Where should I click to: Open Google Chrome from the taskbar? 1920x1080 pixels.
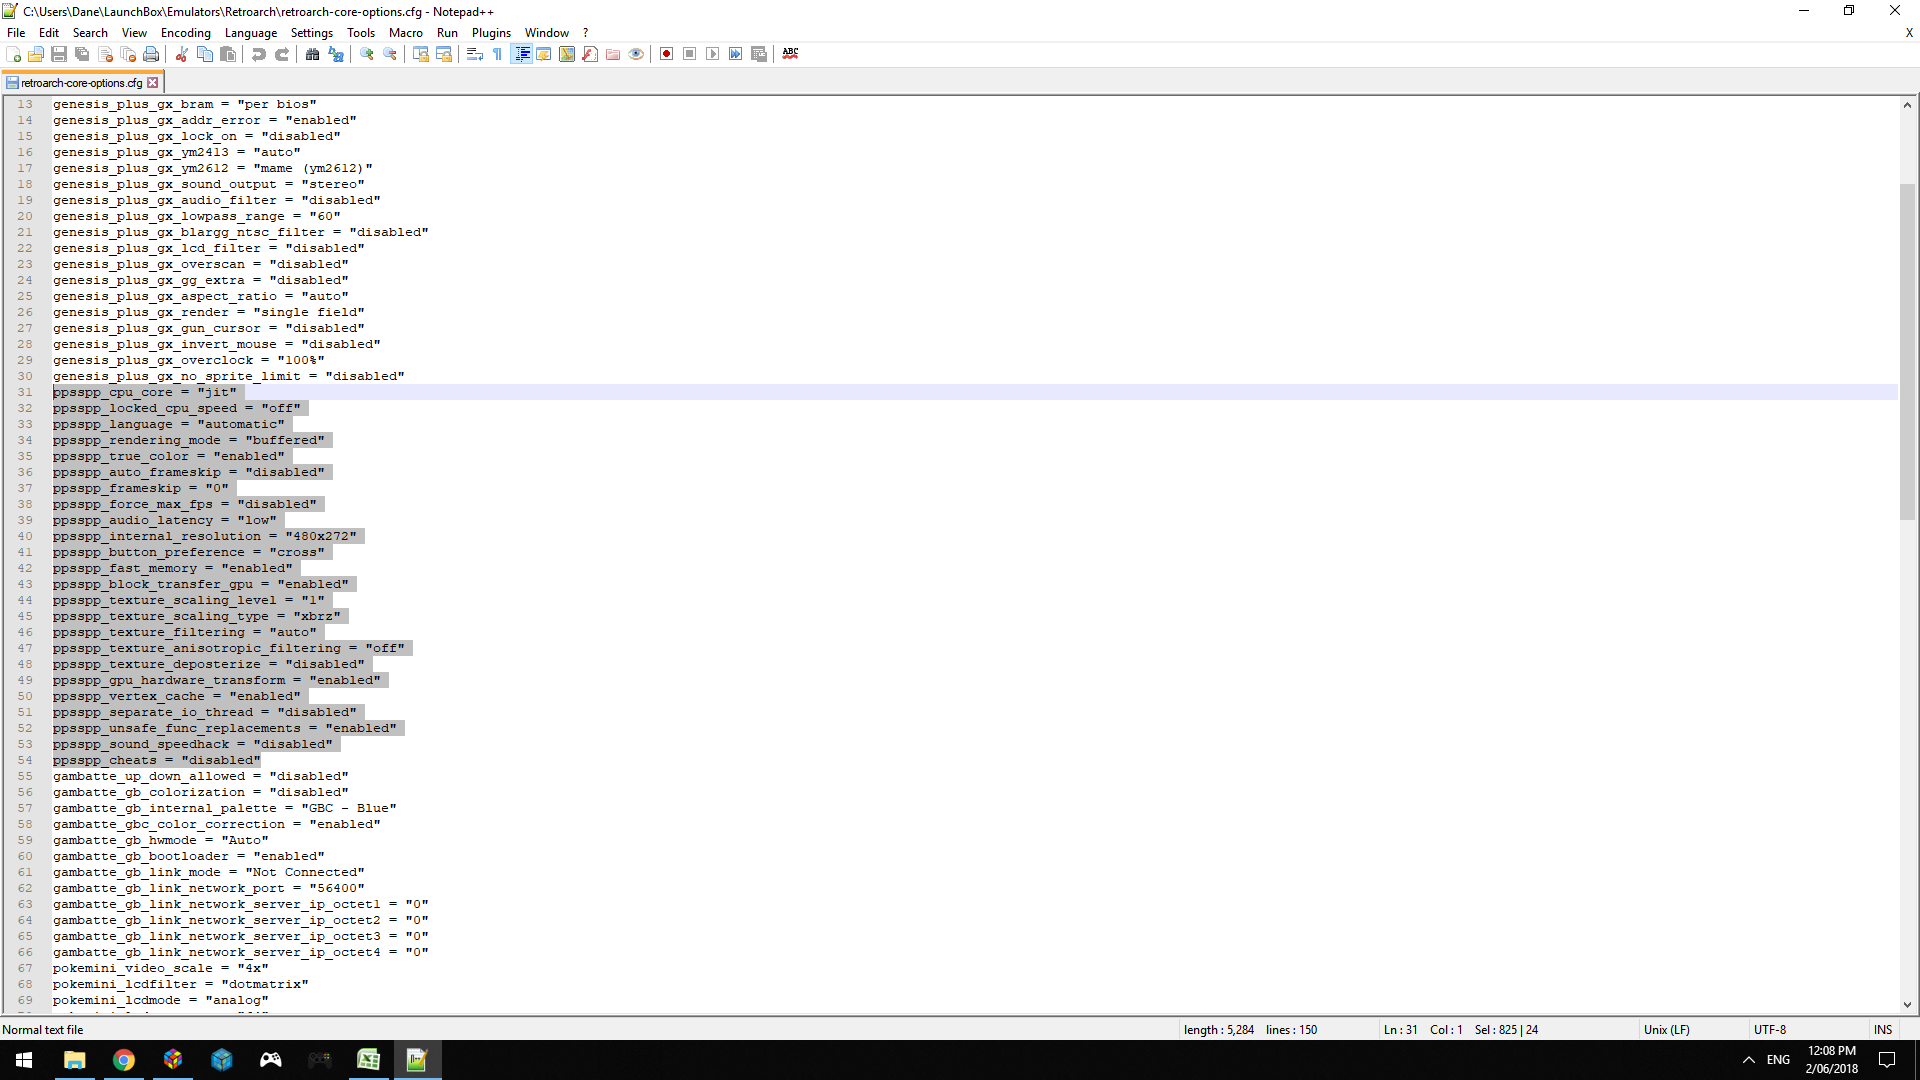coord(123,1060)
